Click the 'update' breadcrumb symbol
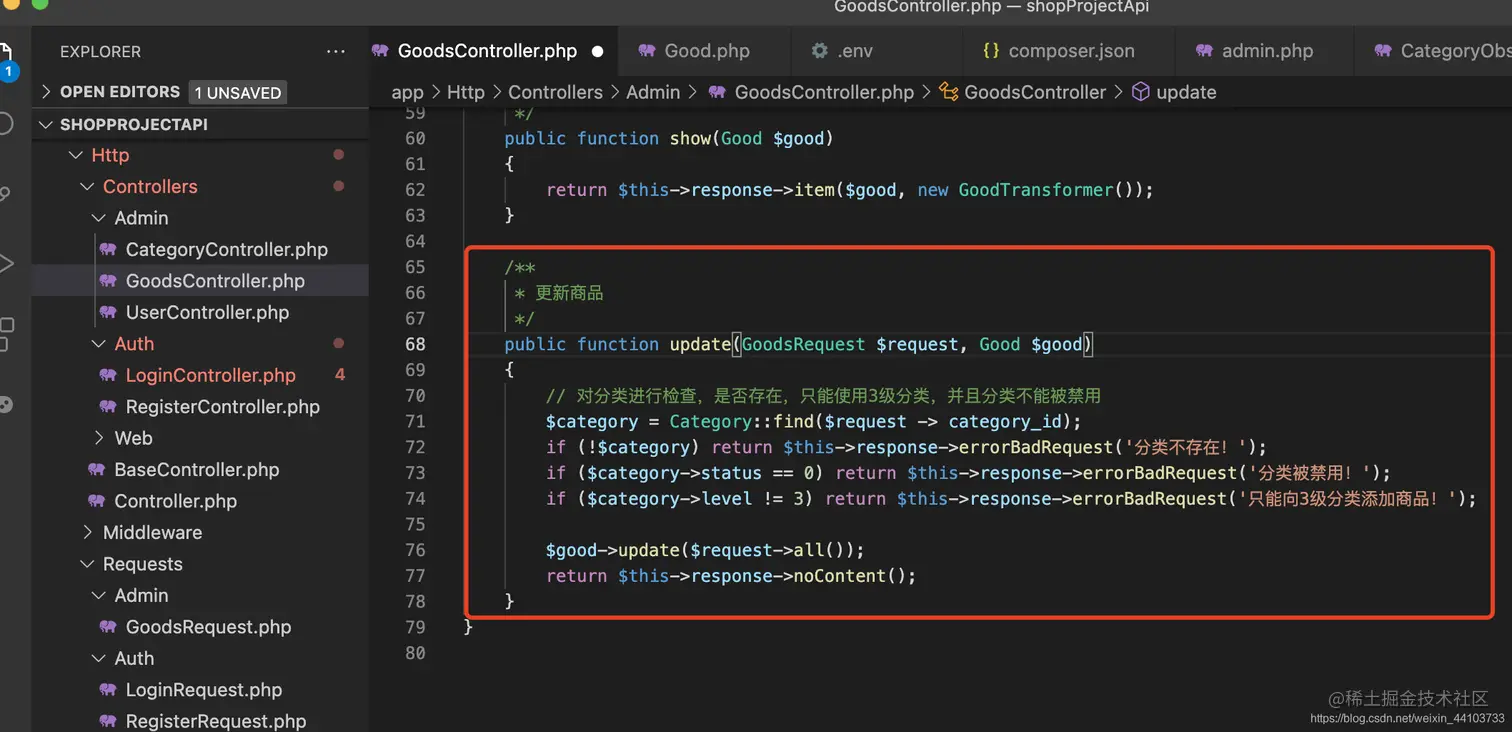Viewport: 1512px width, 732px height. pyautogui.click(x=1186, y=92)
